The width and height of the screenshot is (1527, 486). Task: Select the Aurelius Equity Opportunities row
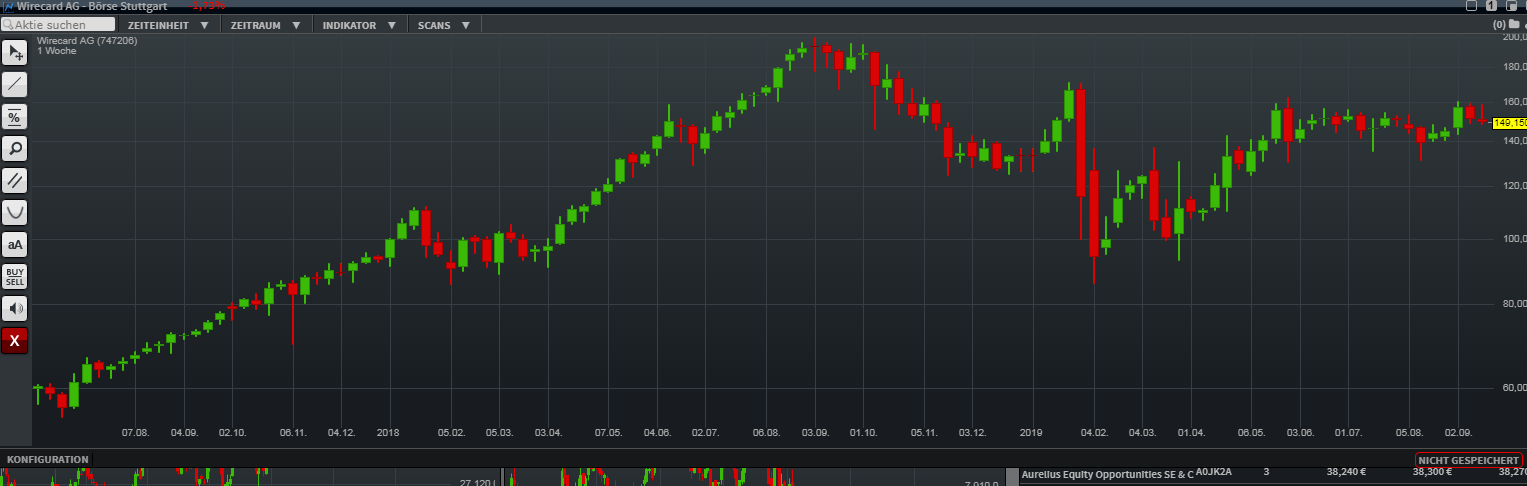(x=1273, y=473)
